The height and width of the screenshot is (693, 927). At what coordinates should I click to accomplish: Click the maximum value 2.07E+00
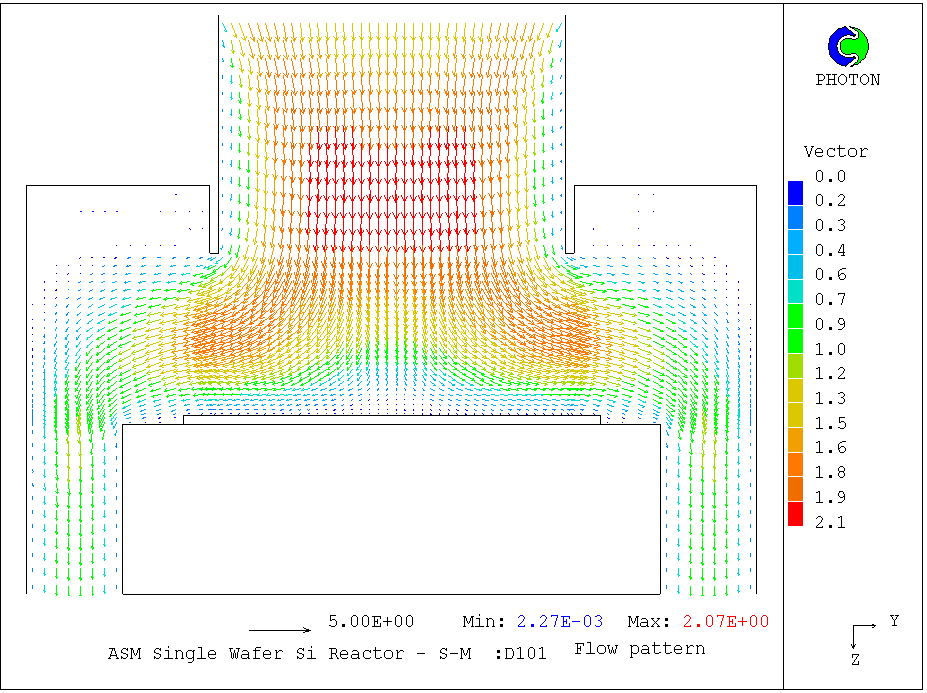coord(726,621)
